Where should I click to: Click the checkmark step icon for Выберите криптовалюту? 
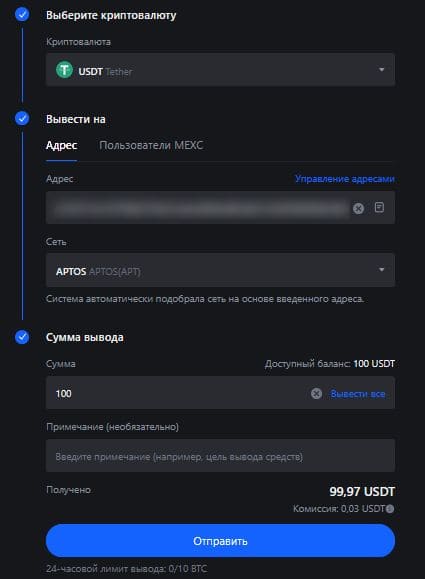tap(22, 14)
